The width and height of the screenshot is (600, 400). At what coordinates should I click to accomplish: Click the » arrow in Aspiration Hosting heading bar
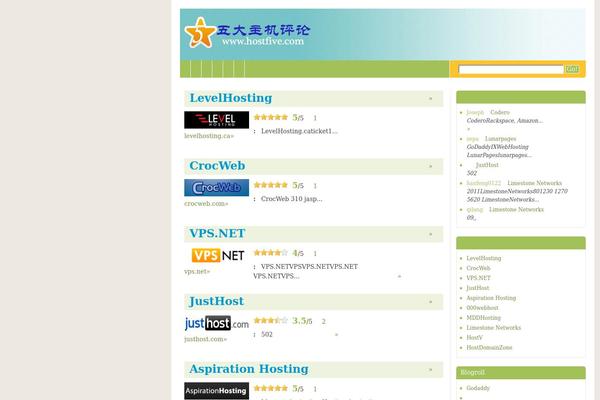click(x=430, y=370)
